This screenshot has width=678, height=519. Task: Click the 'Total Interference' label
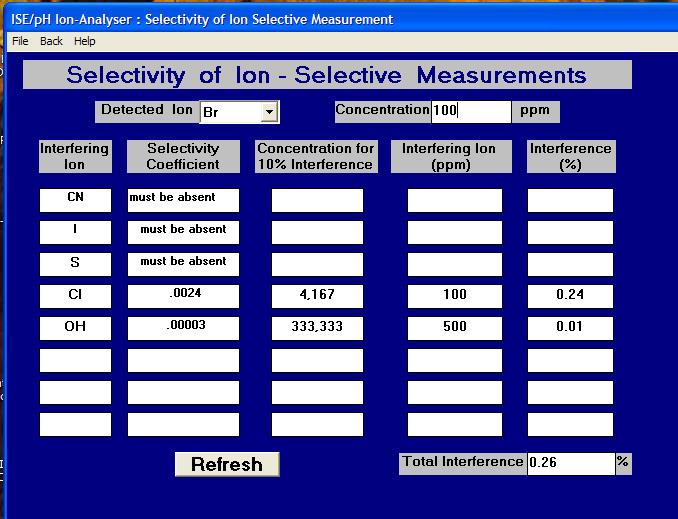(x=463, y=462)
